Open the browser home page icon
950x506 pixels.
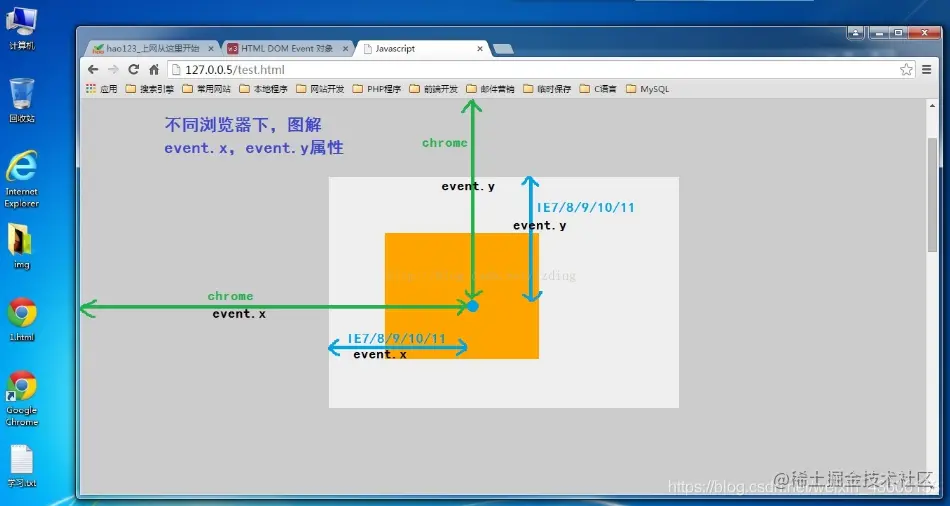pos(154,69)
